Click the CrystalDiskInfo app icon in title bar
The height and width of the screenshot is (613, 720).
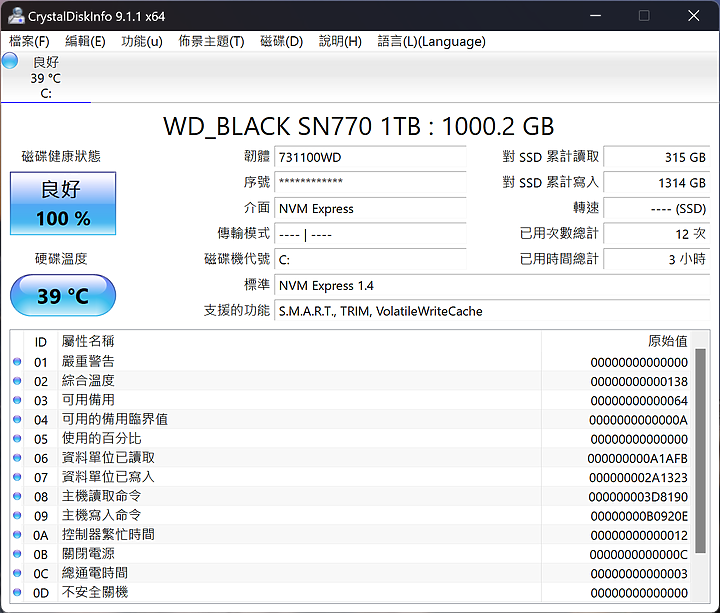click(x=16, y=16)
